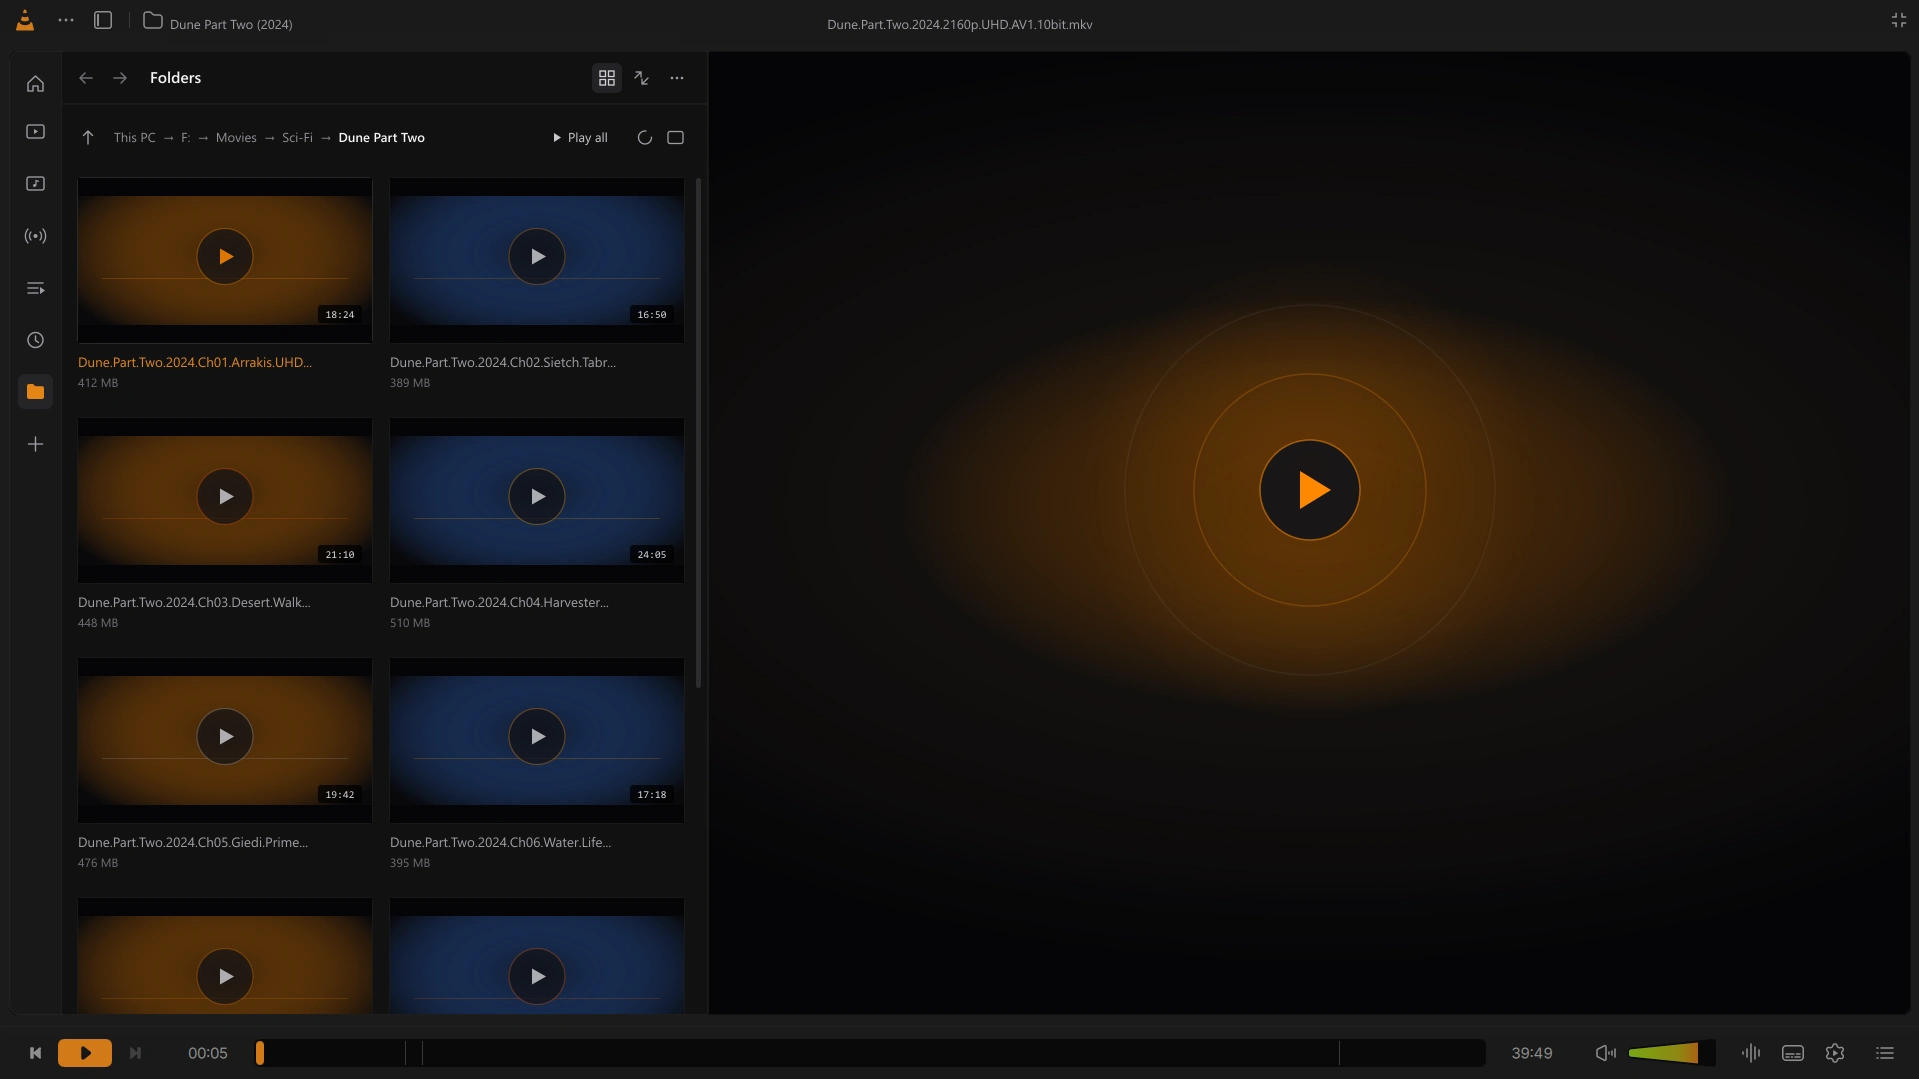The image size is (1919, 1079).
Task: Refresh the Dune Part Two folder
Action: [645, 138]
